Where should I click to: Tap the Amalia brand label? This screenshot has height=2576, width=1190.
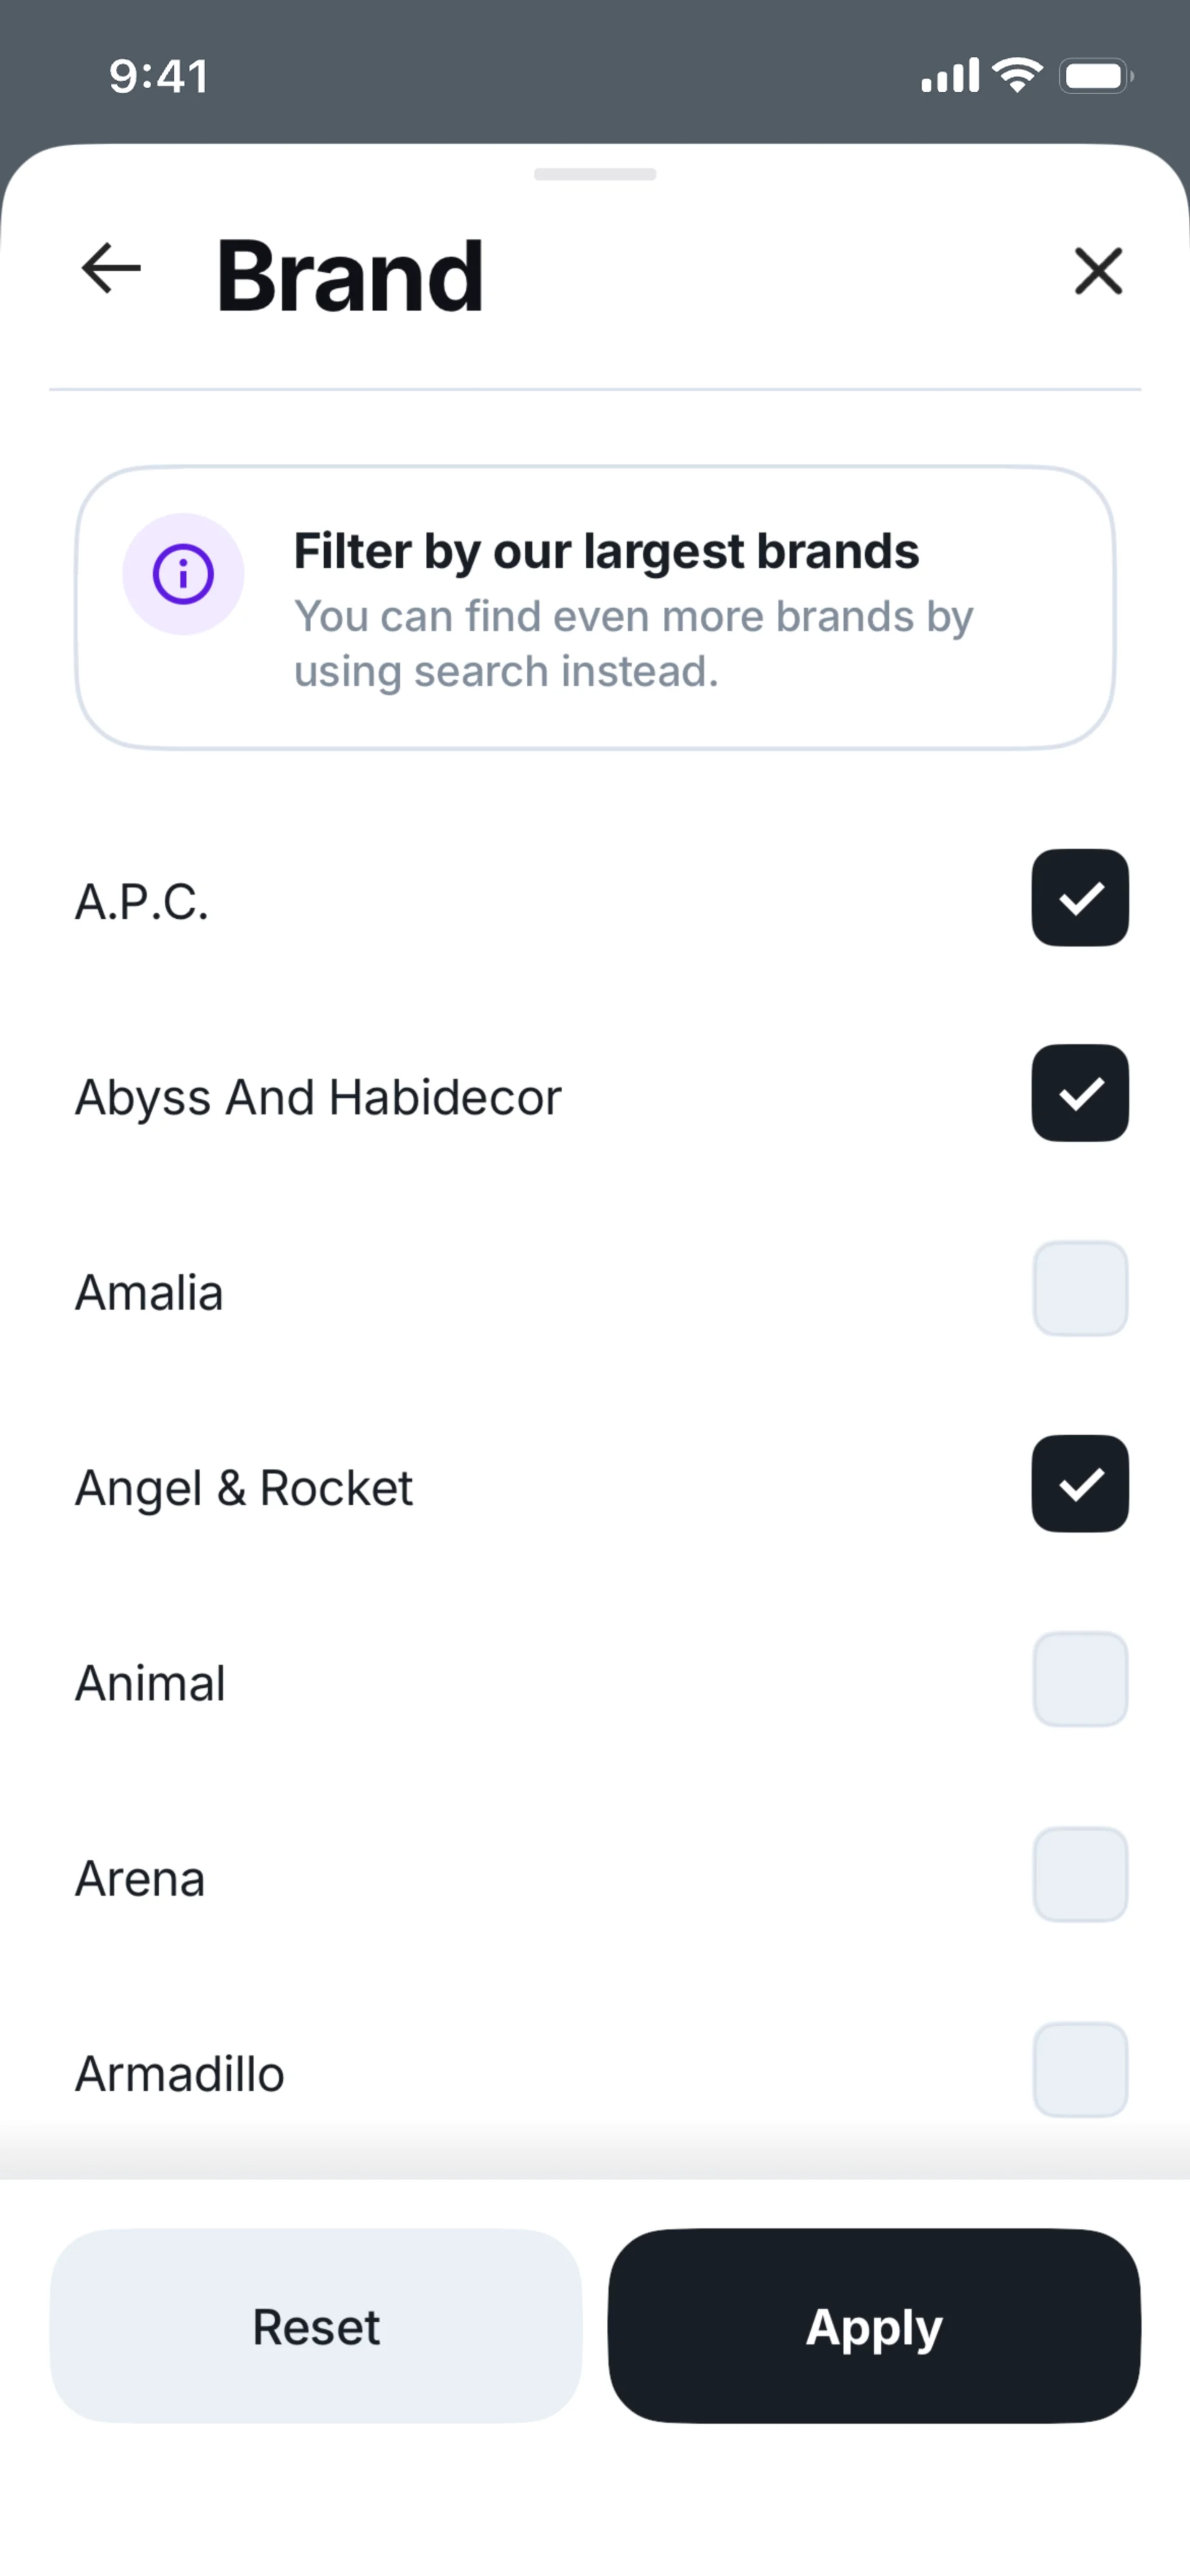pyautogui.click(x=149, y=1292)
